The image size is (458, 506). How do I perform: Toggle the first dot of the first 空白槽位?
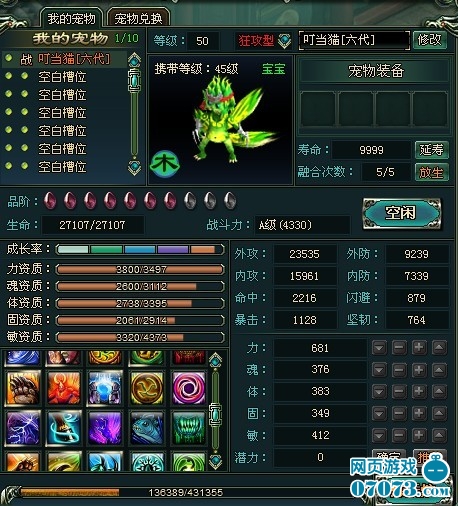click(9, 76)
